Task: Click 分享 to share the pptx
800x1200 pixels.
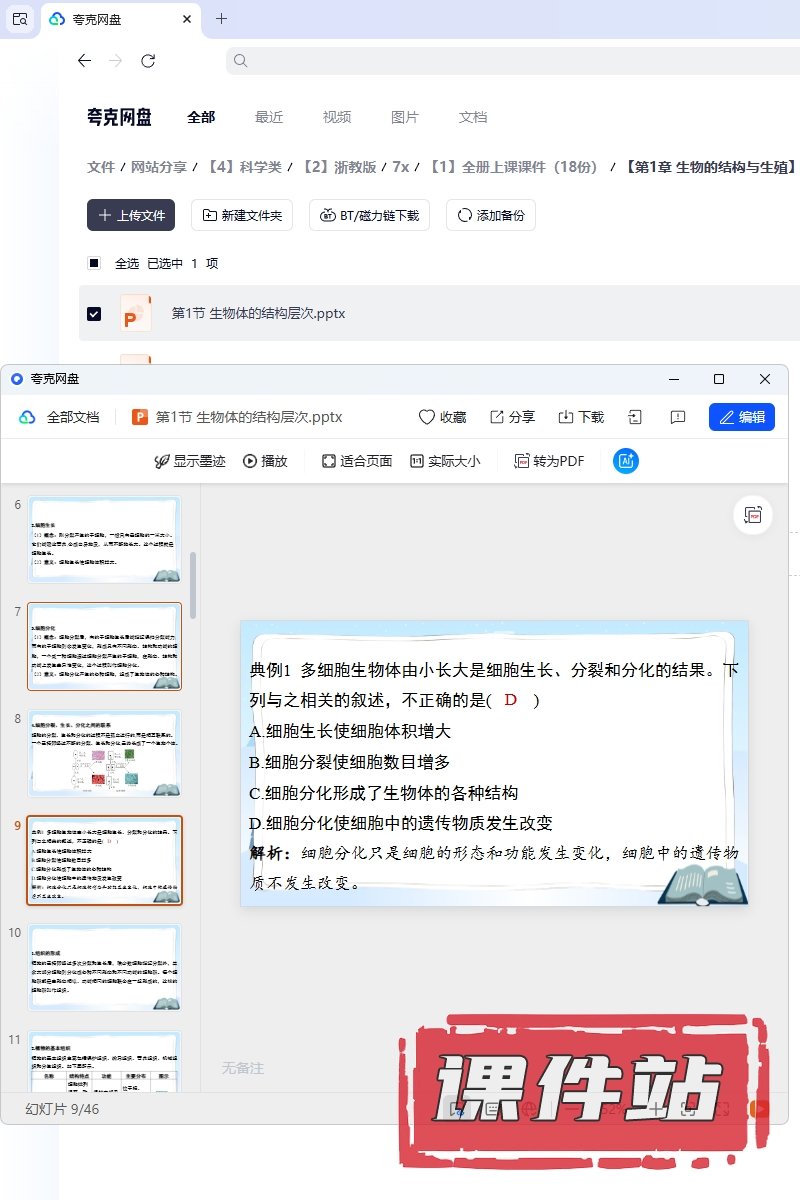Action: 511,417
